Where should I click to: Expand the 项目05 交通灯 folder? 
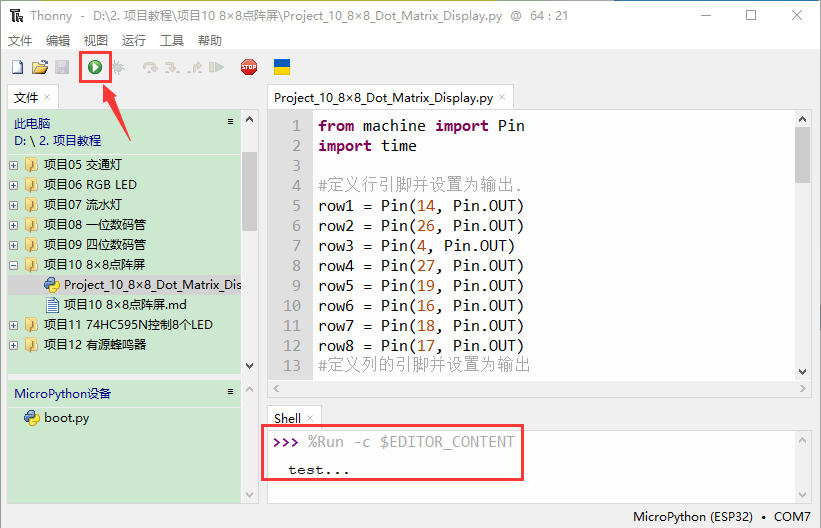[13, 165]
